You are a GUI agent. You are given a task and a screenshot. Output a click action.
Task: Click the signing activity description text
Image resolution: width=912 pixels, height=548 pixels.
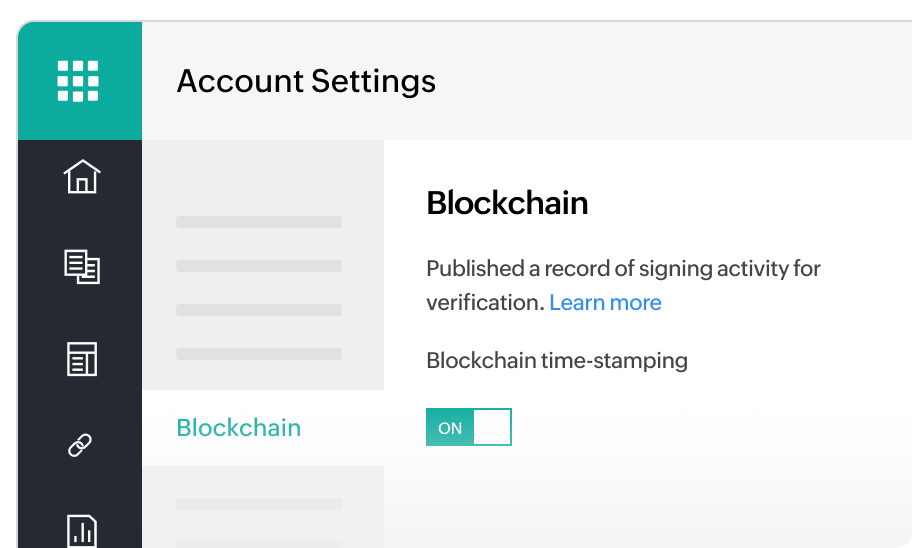[623, 286]
